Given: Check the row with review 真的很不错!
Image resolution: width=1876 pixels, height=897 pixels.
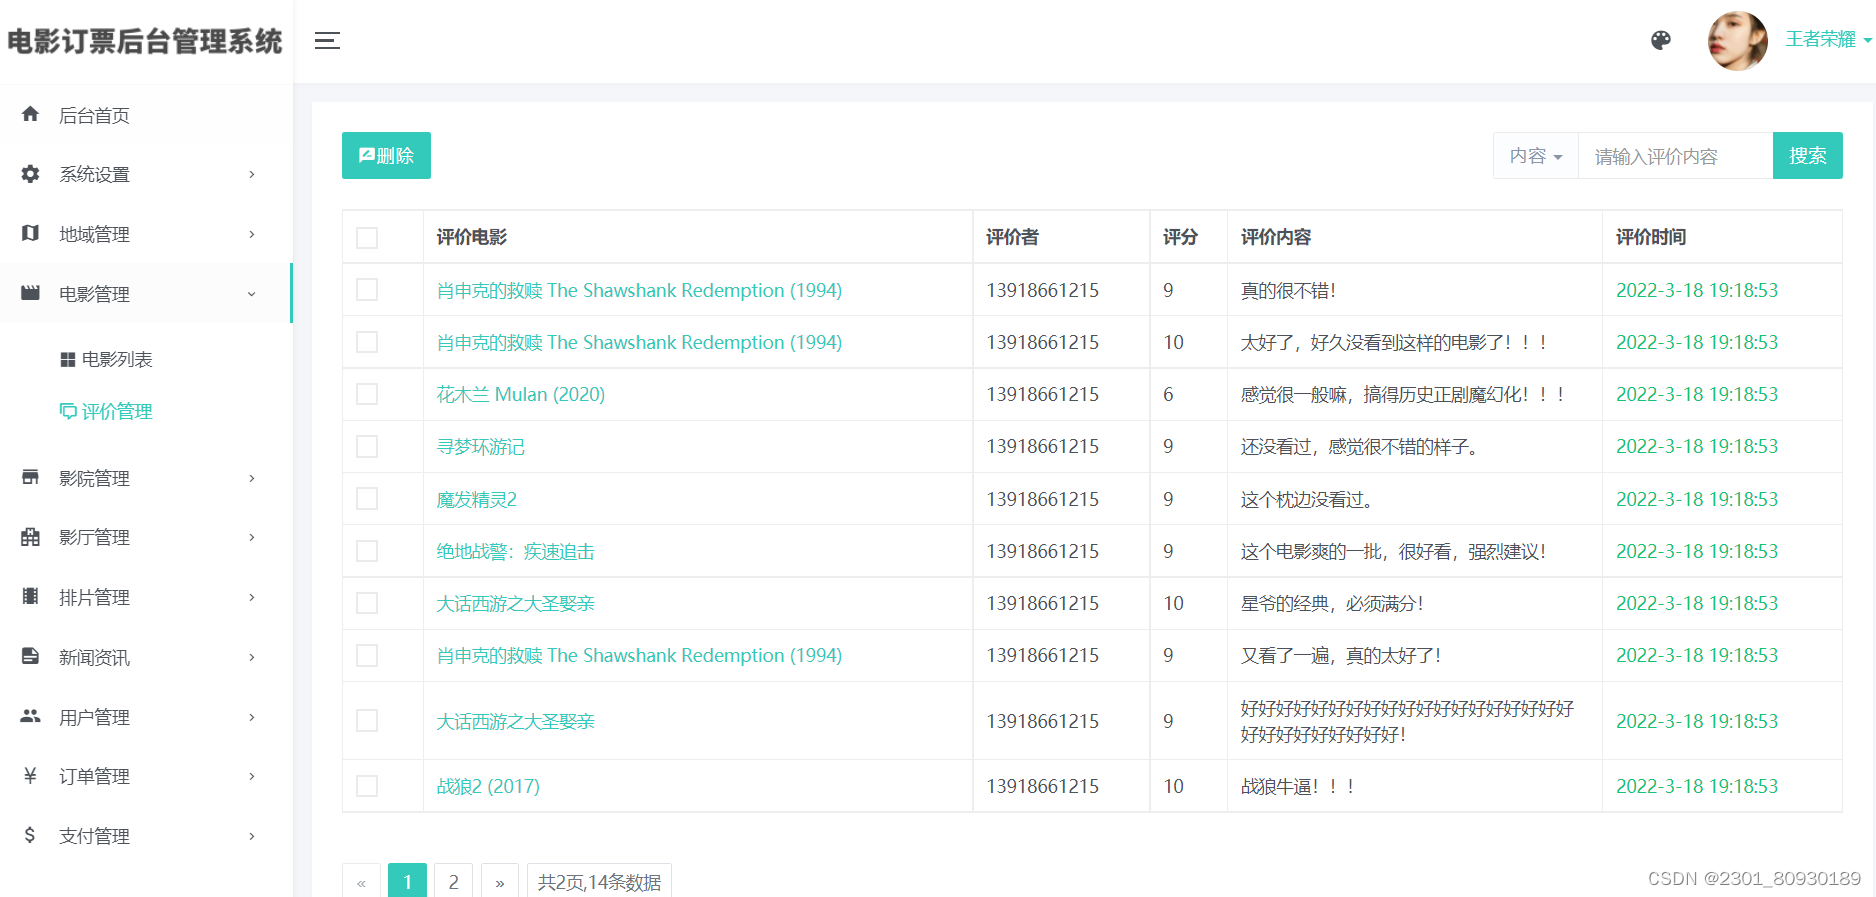Looking at the screenshot, I should 367,290.
